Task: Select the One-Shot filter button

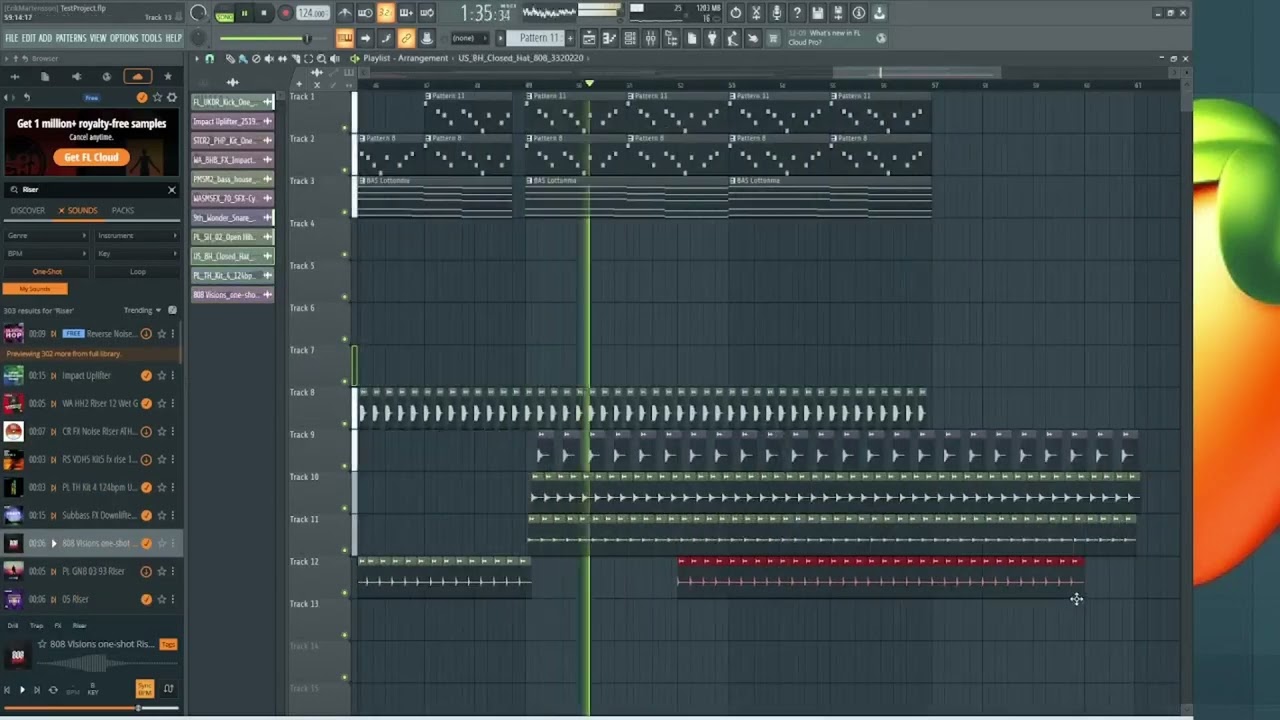Action: pos(46,272)
